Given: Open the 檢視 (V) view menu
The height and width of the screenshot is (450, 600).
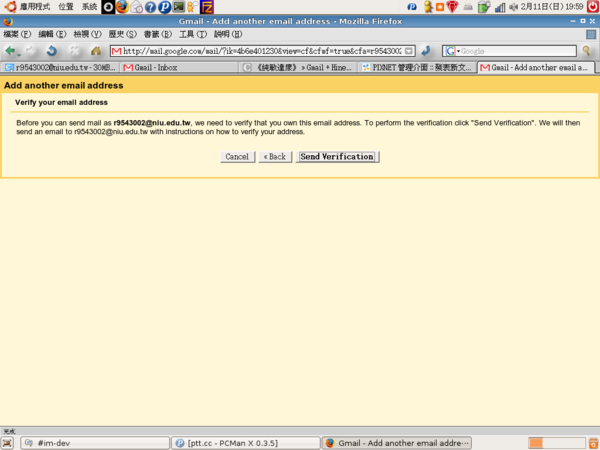Looking at the screenshot, I should [87, 34].
